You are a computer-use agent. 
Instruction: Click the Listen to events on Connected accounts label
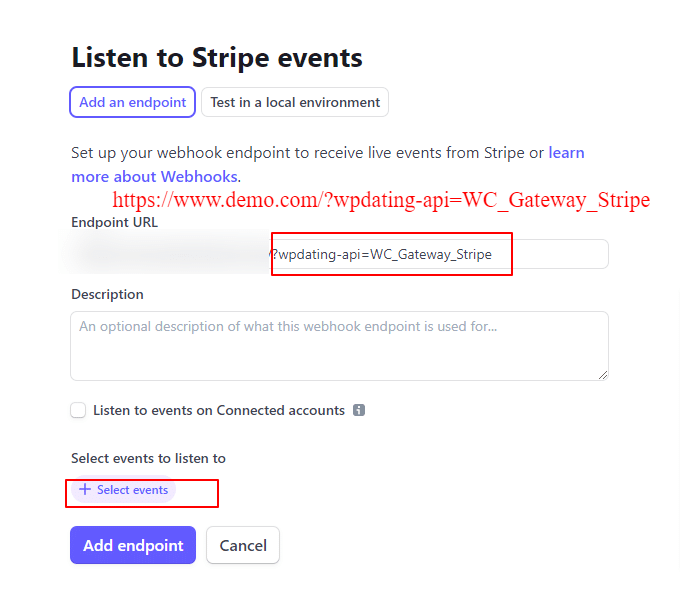[219, 410]
